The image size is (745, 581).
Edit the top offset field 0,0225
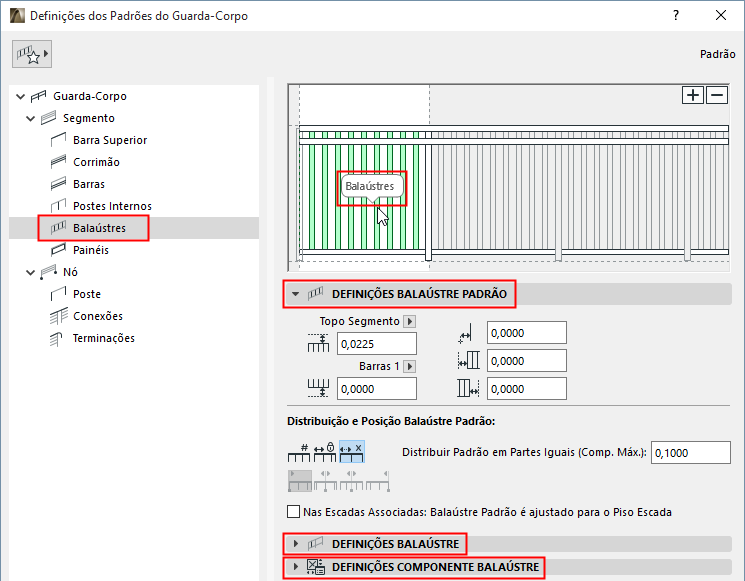(377, 344)
